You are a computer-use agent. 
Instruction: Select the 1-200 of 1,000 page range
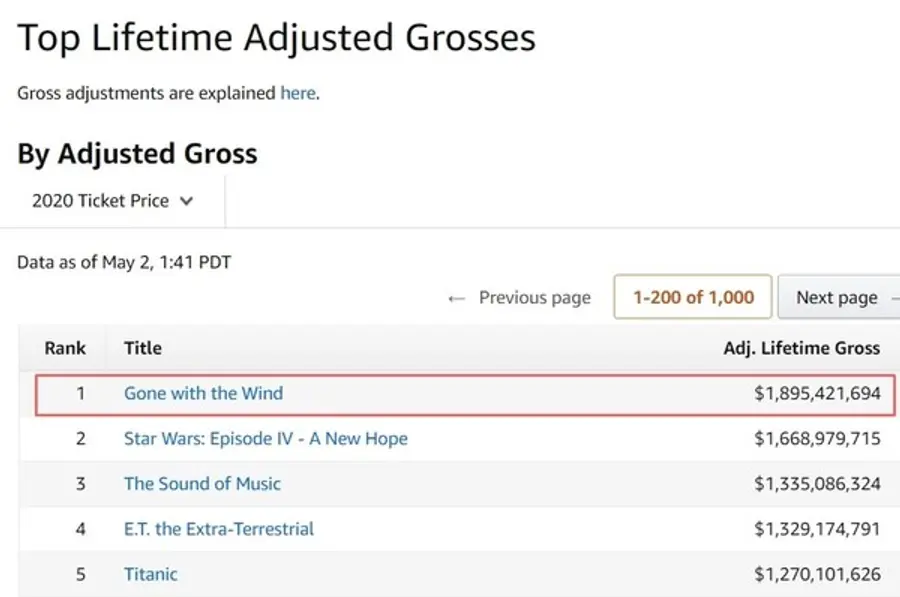coord(693,297)
